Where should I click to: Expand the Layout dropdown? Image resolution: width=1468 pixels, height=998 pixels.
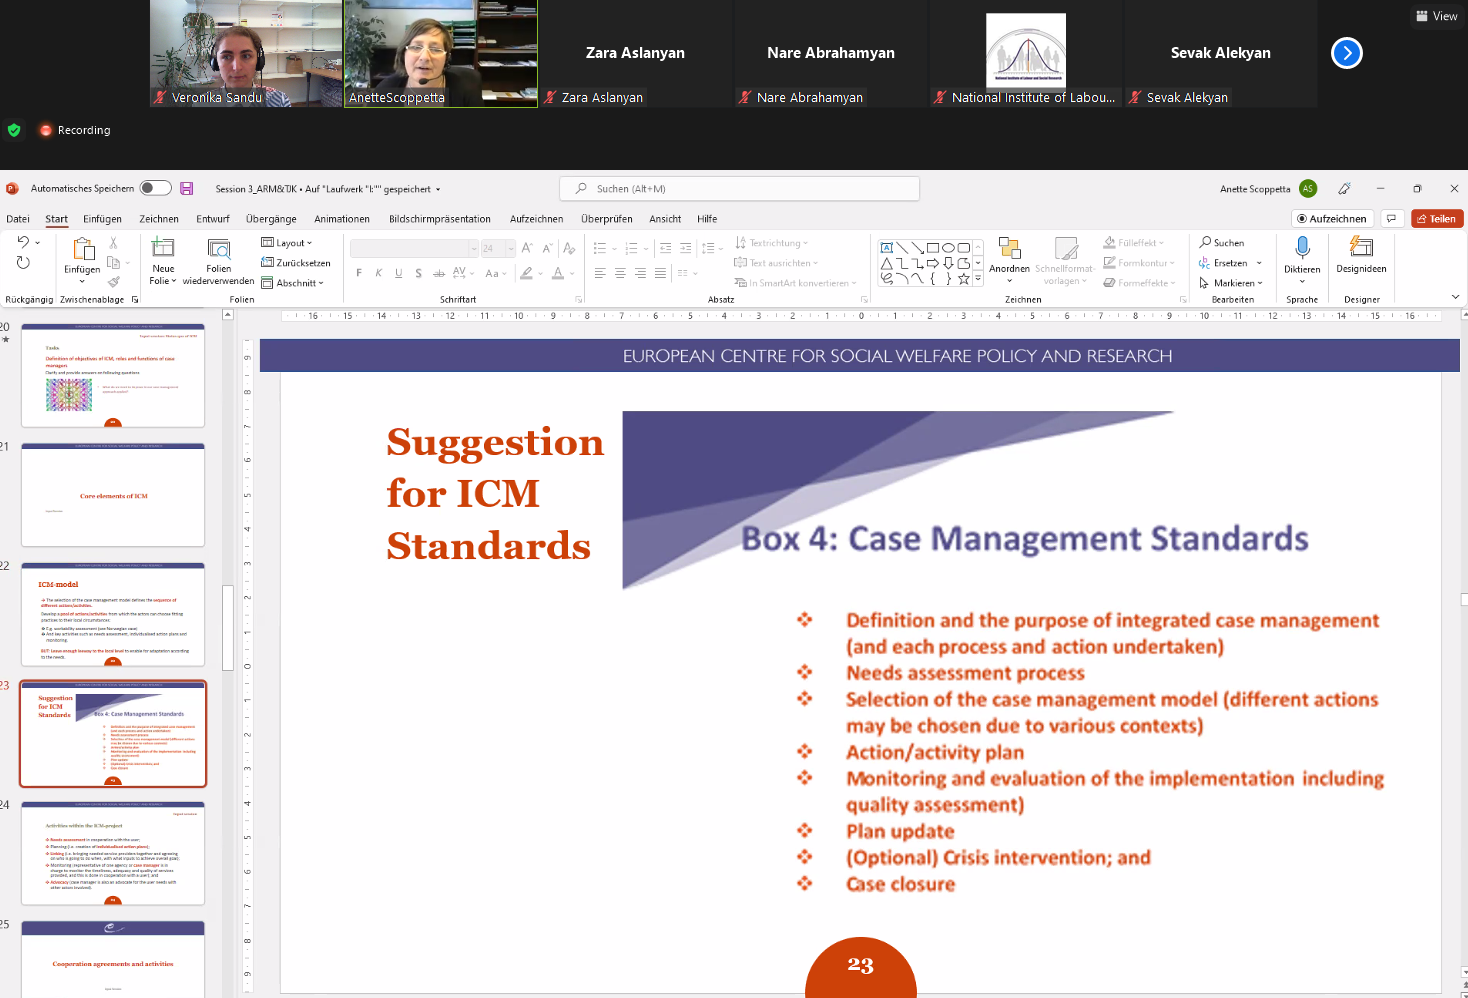(287, 243)
